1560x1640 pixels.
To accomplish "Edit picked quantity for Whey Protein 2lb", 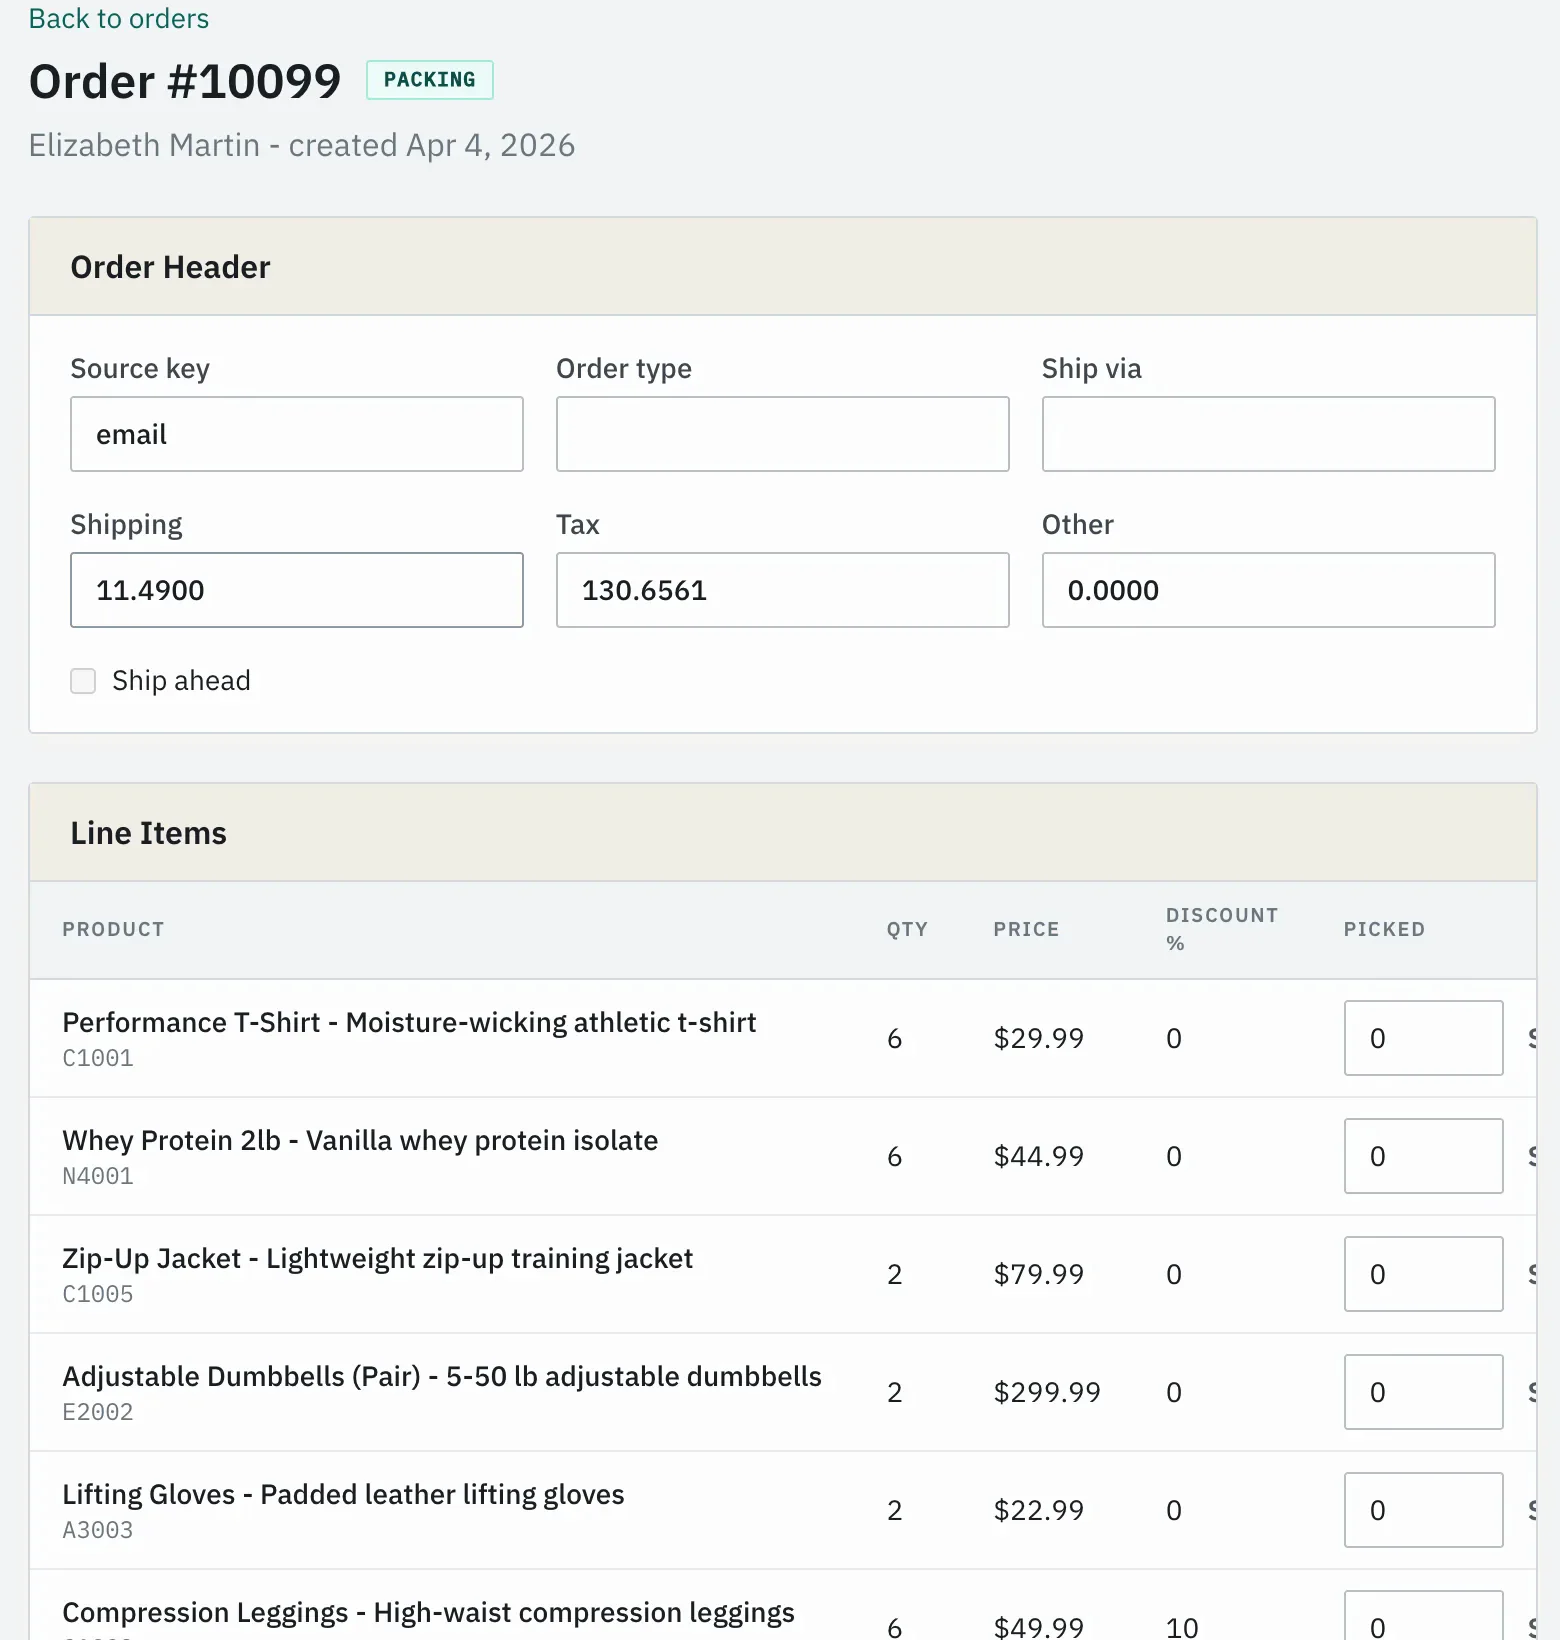I will tap(1424, 1156).
